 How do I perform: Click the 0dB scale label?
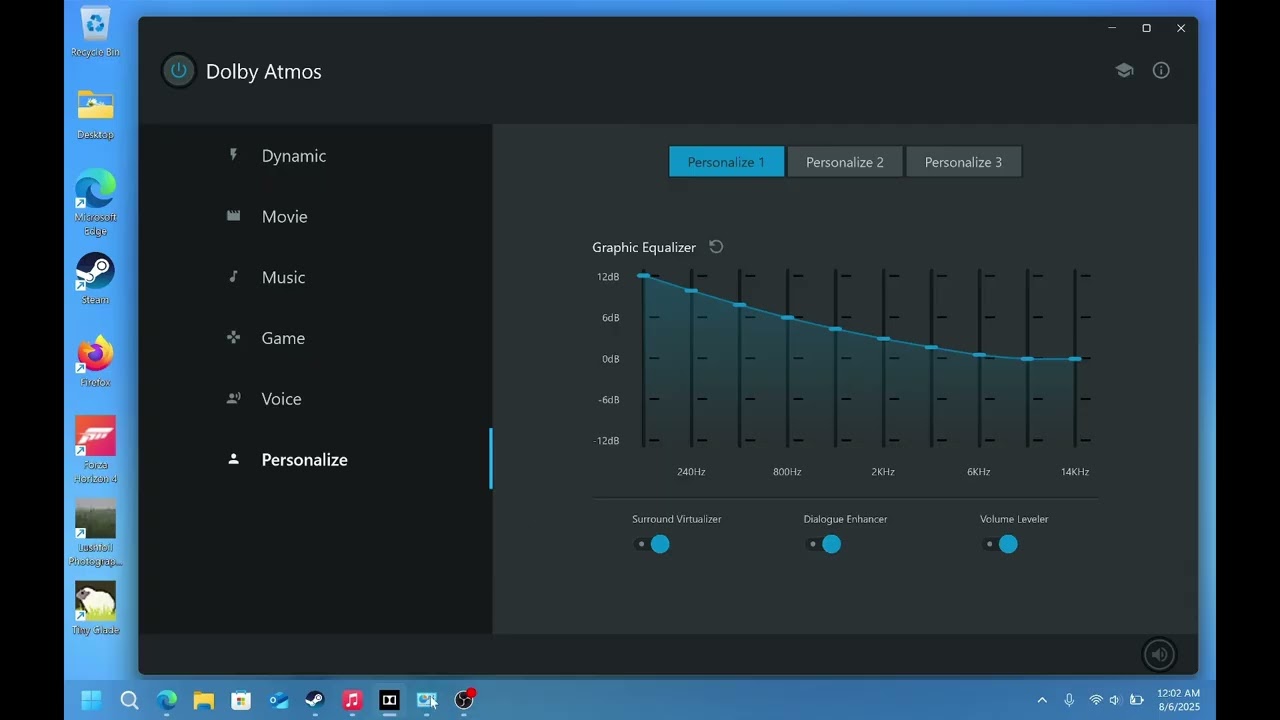(x=610, y=358)
